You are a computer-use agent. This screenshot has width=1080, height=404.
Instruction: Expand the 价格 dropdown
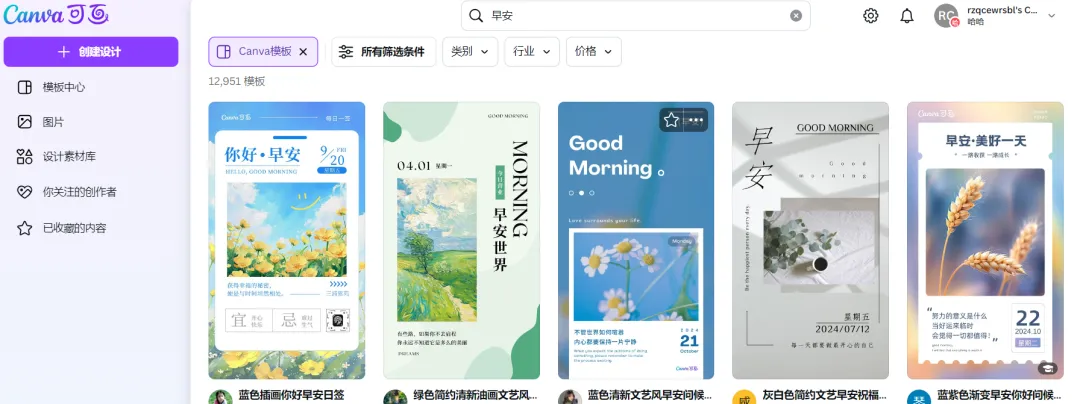point(594,52)
